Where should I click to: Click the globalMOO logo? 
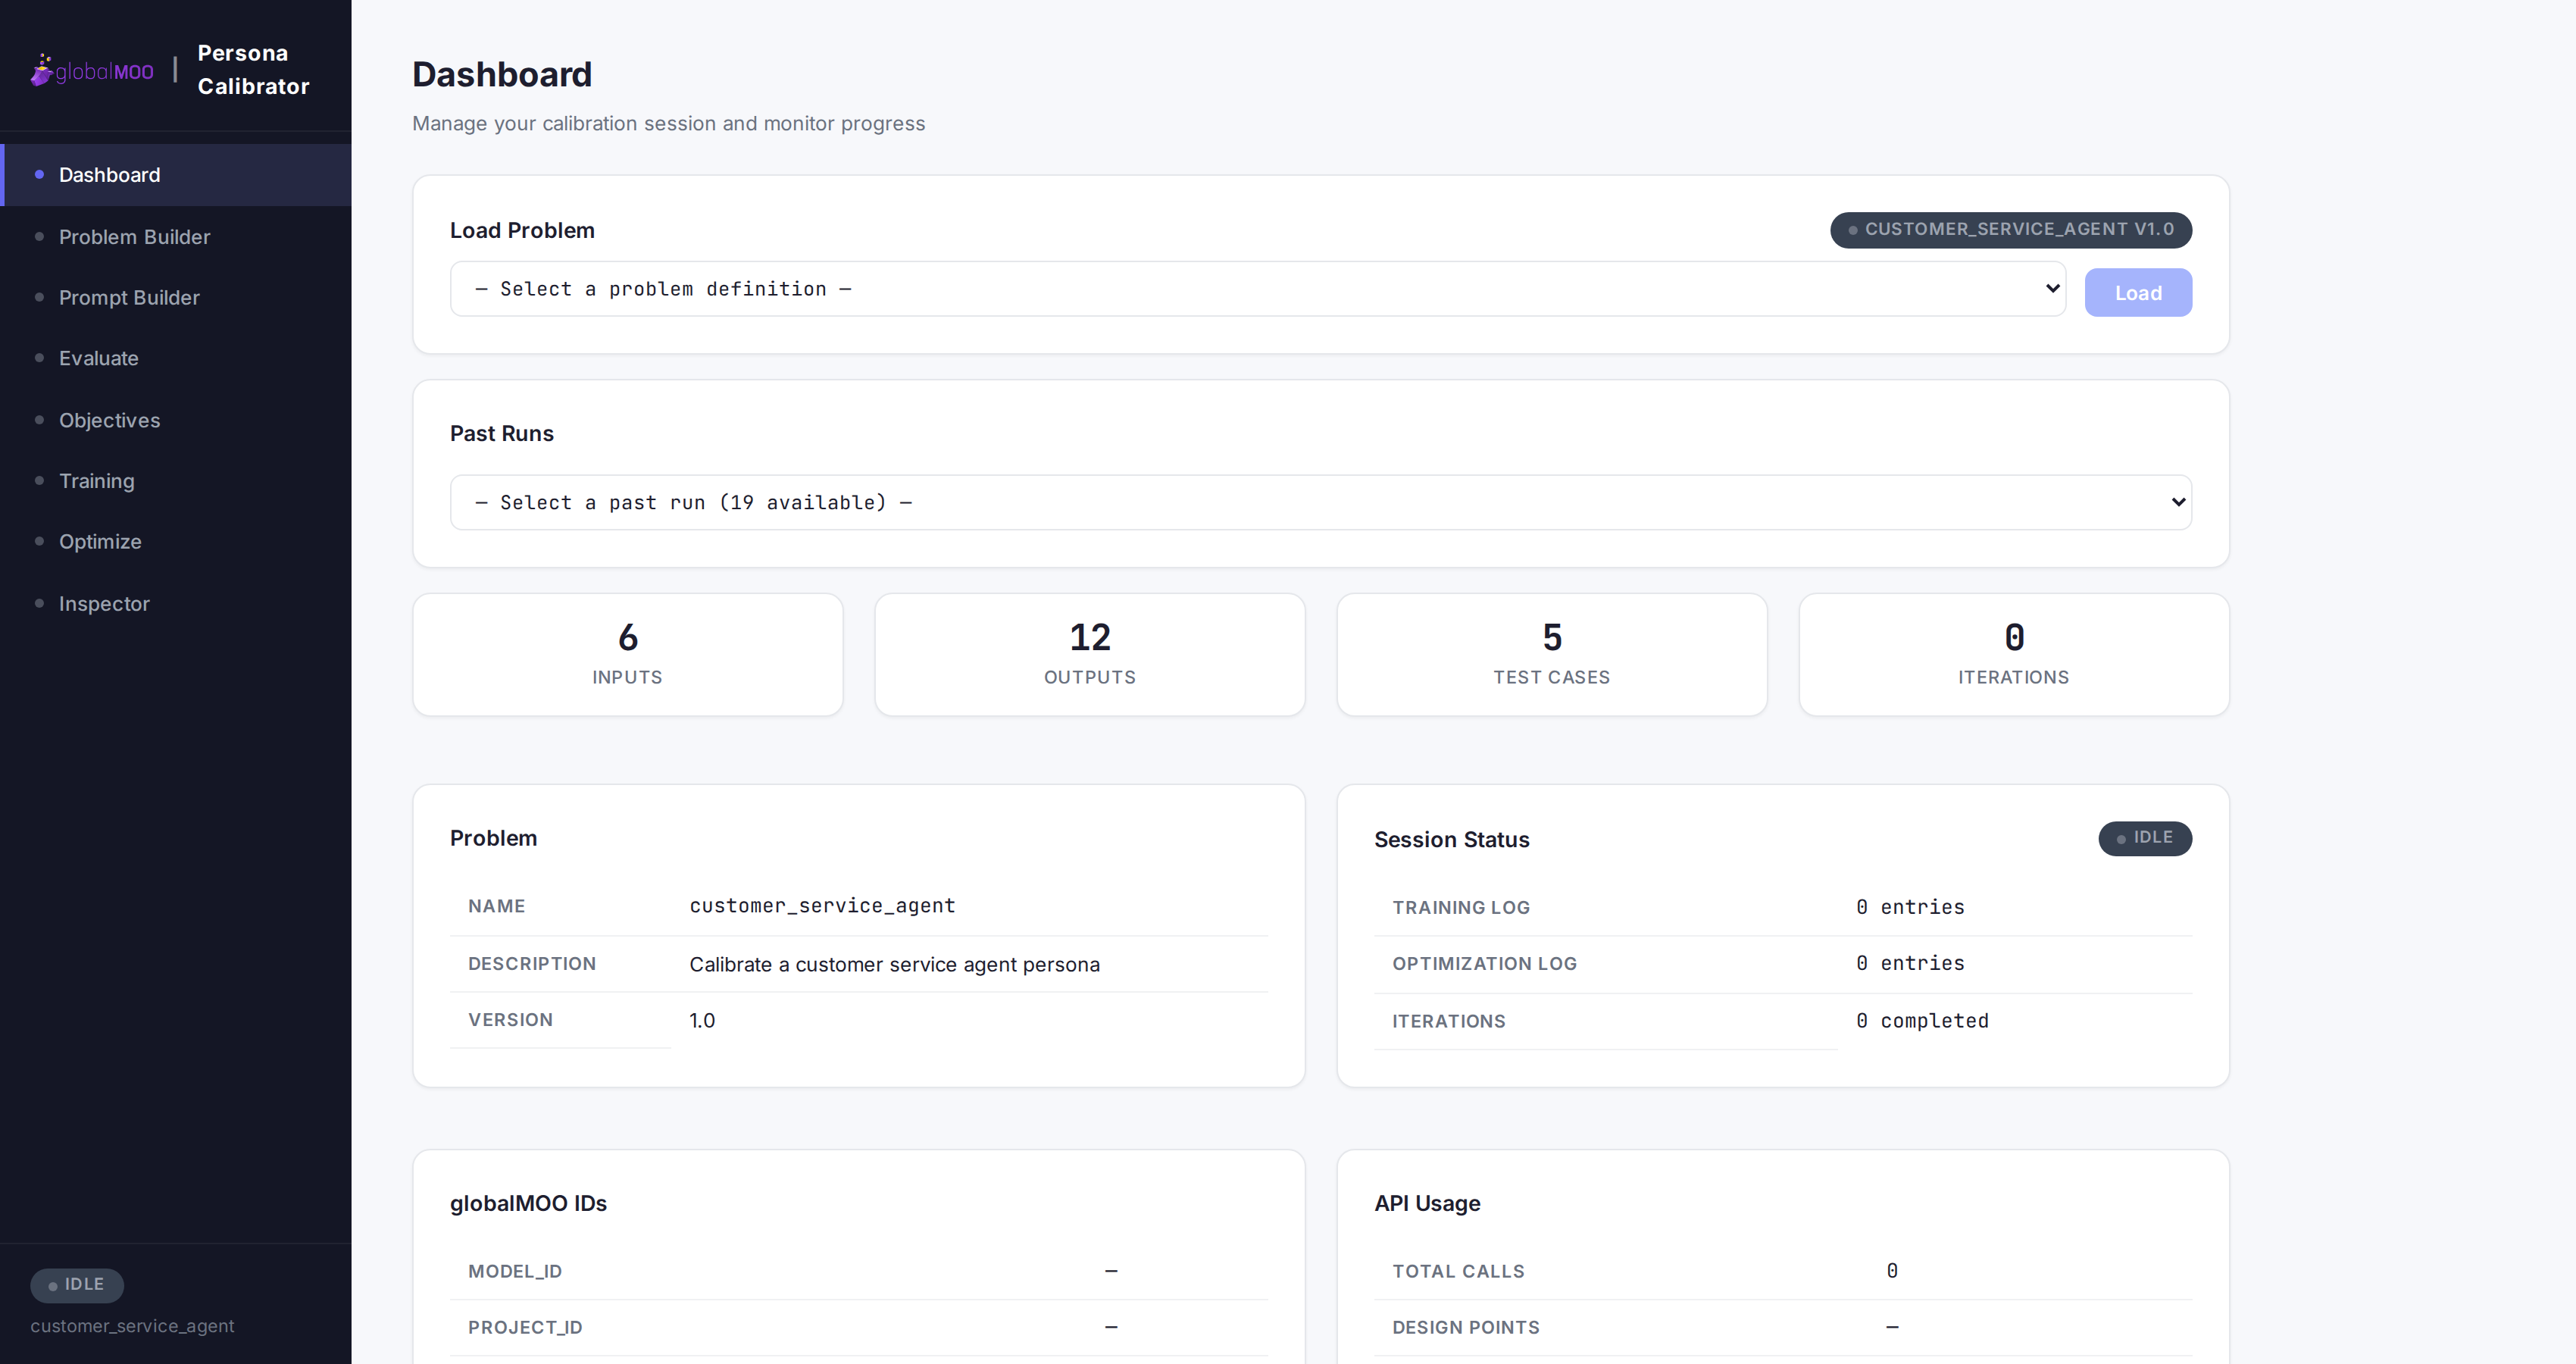(92, 70)
